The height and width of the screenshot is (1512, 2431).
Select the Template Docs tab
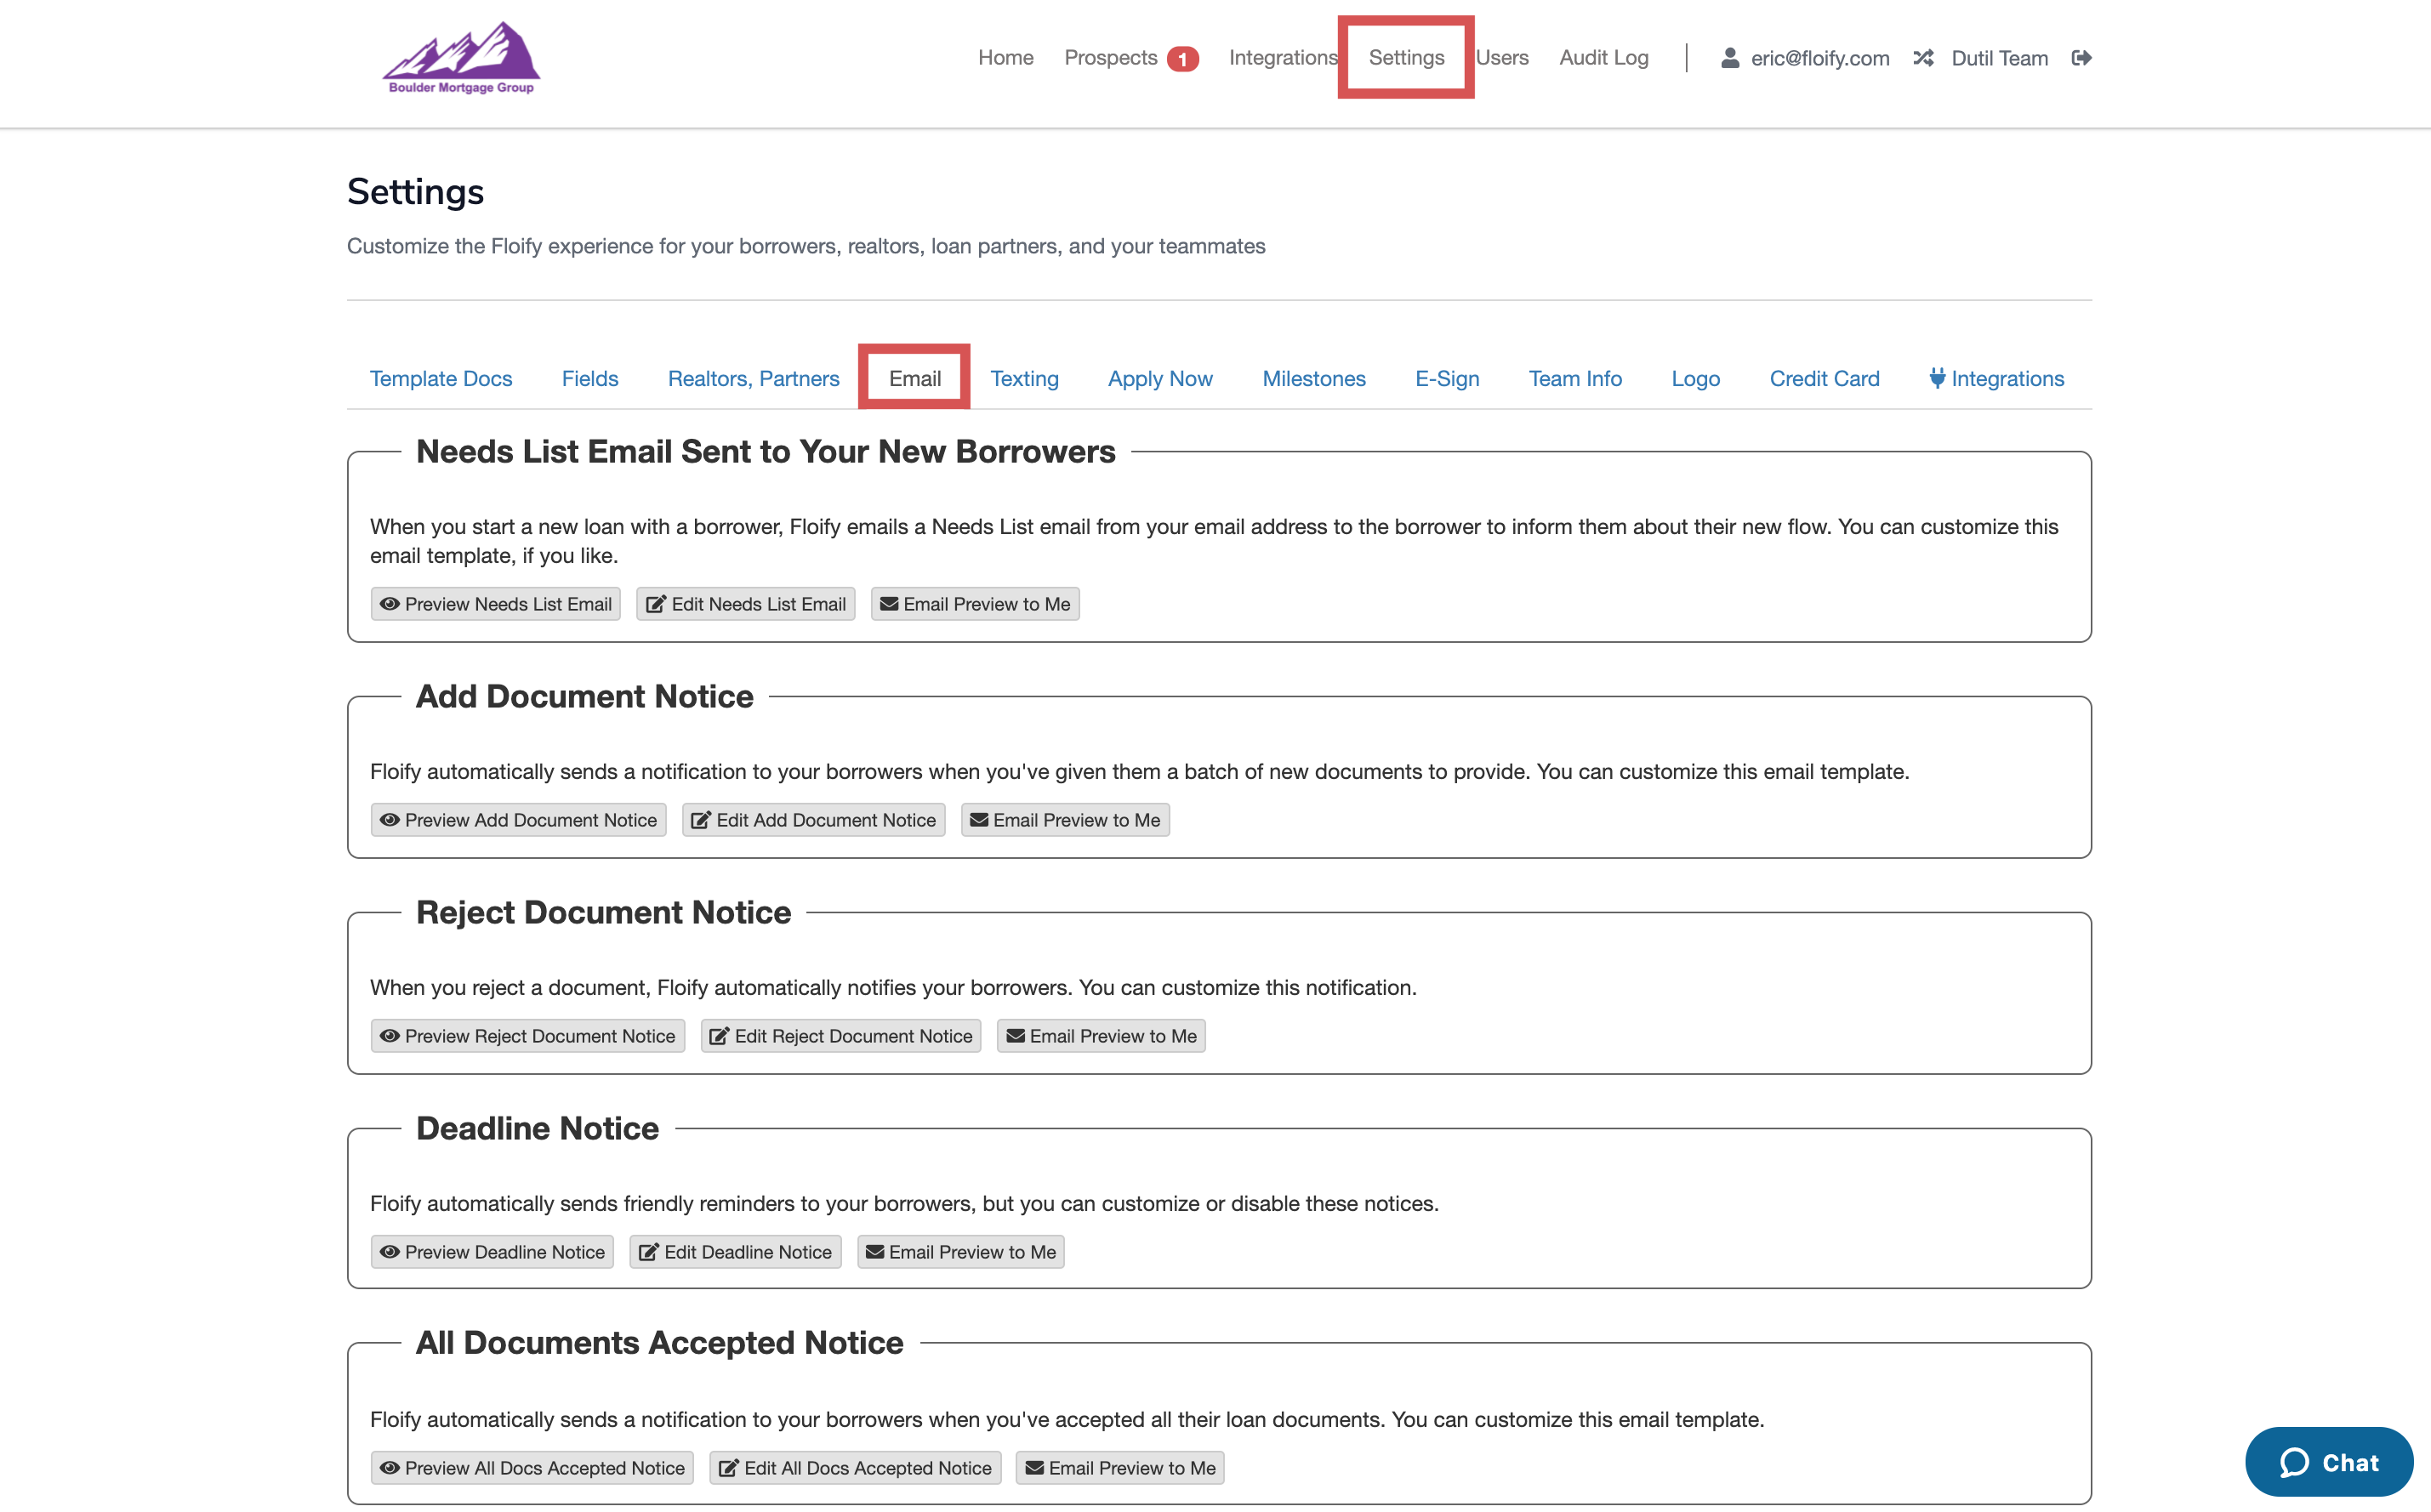click(x=440, y=378)
